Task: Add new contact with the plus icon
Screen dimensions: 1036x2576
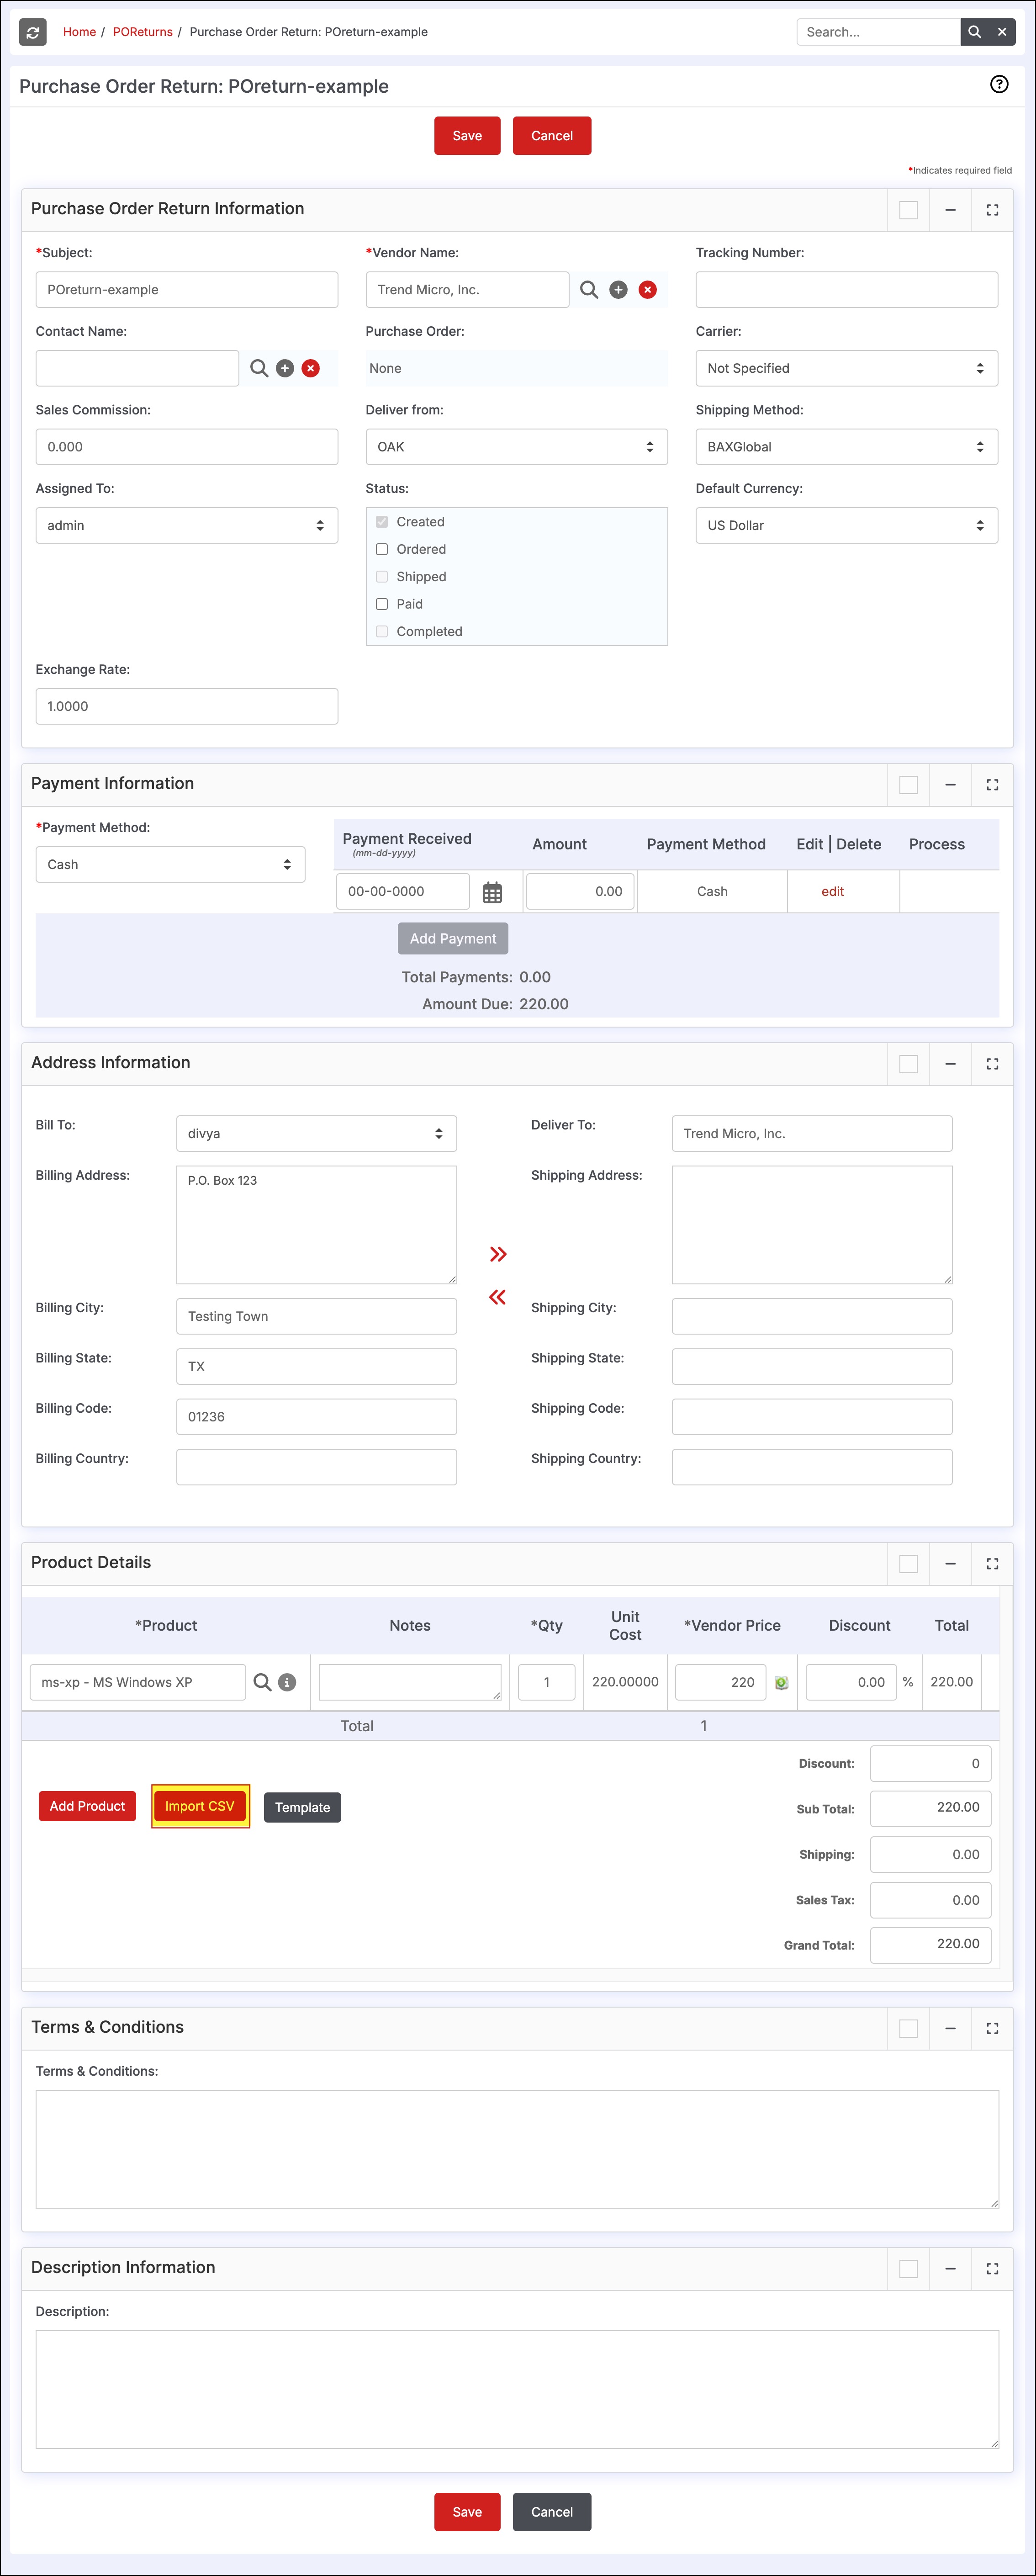Action: tap(285, 368)
